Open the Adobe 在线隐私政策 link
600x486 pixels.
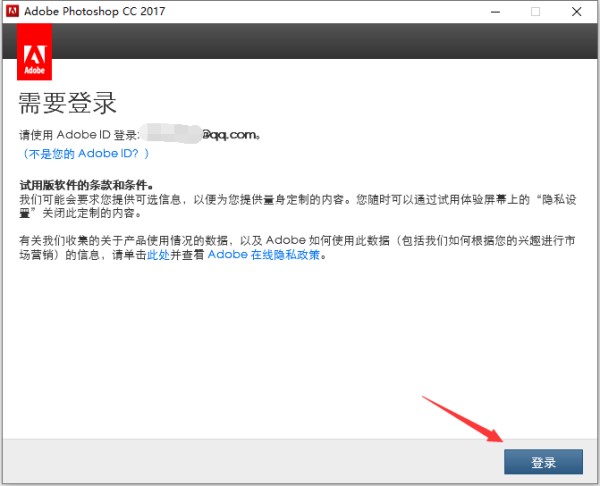[x=266, y=255]
